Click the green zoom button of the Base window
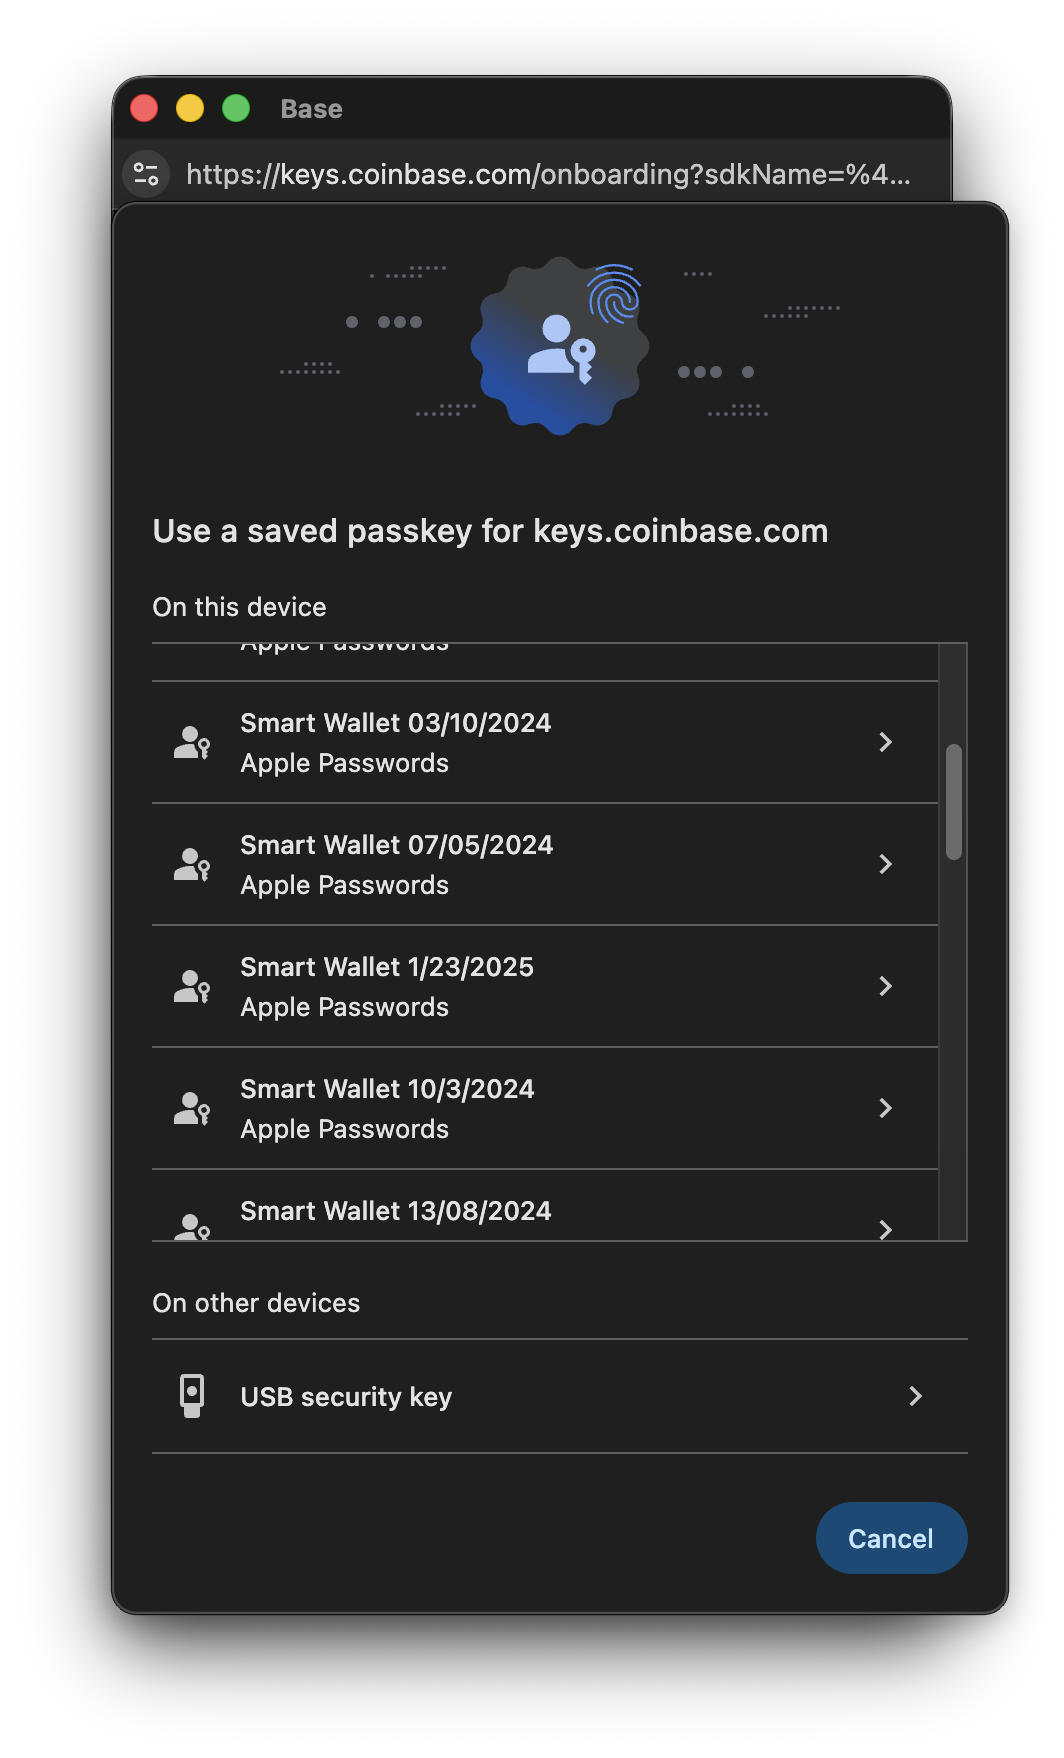 236,107
